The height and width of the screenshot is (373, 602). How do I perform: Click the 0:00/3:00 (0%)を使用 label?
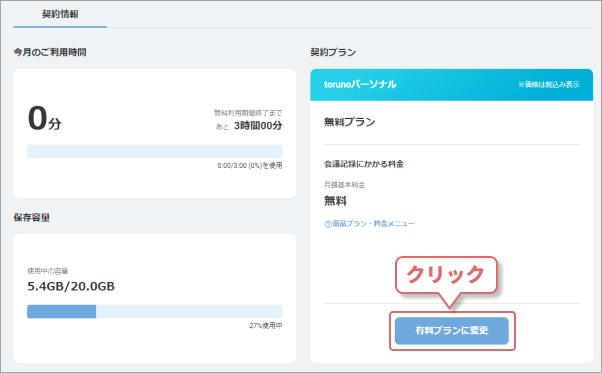(x=250, y=165)
